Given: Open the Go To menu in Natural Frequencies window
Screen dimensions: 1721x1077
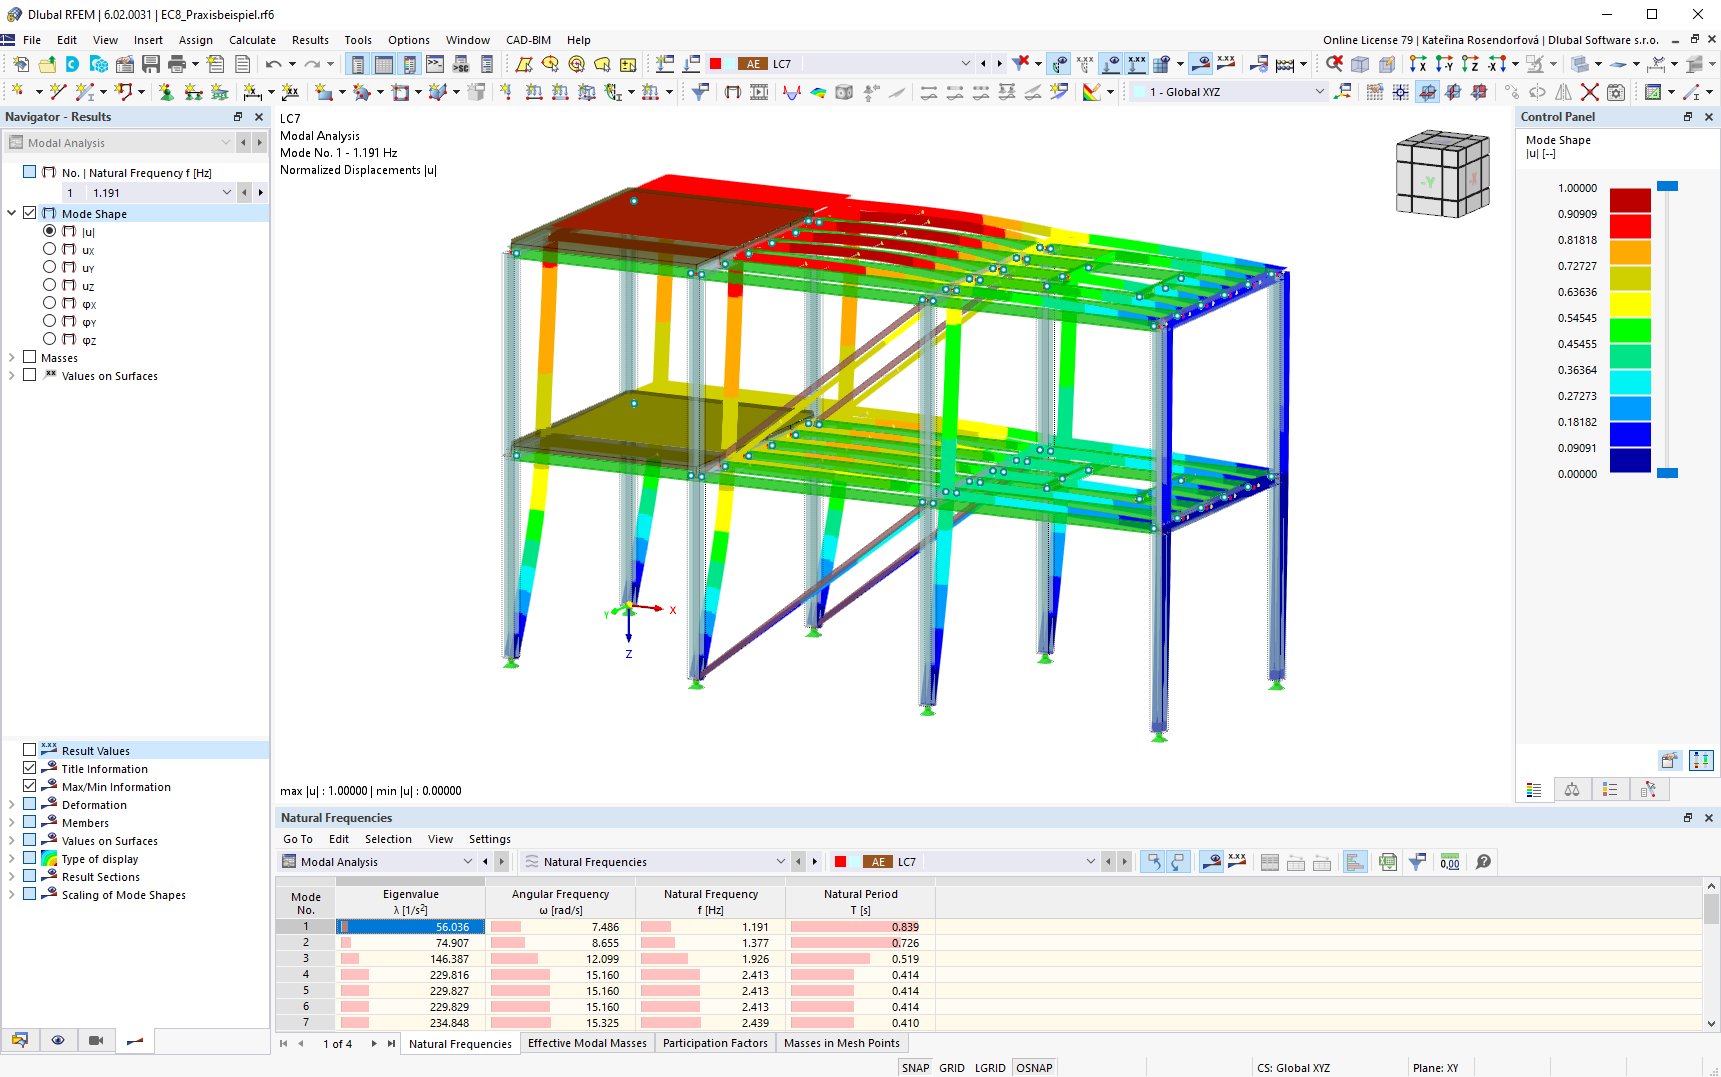Looking at the screenshot, I should point(297,839).
